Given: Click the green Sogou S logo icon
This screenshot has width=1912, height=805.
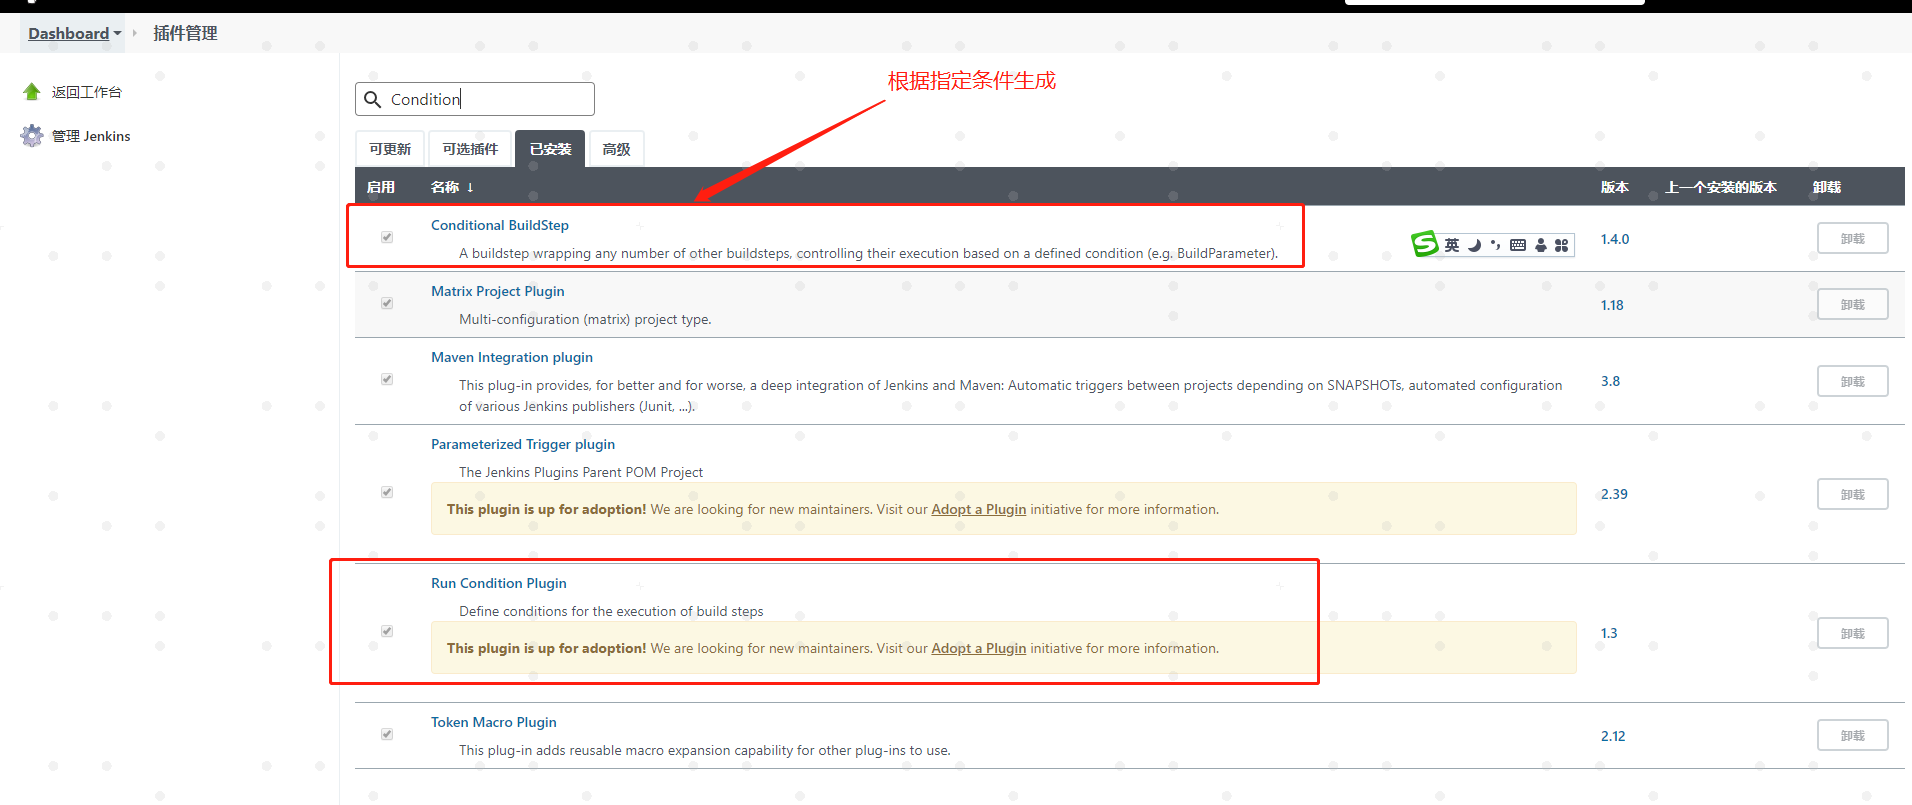Looking at the screenshot, I should pos(1424,243).
